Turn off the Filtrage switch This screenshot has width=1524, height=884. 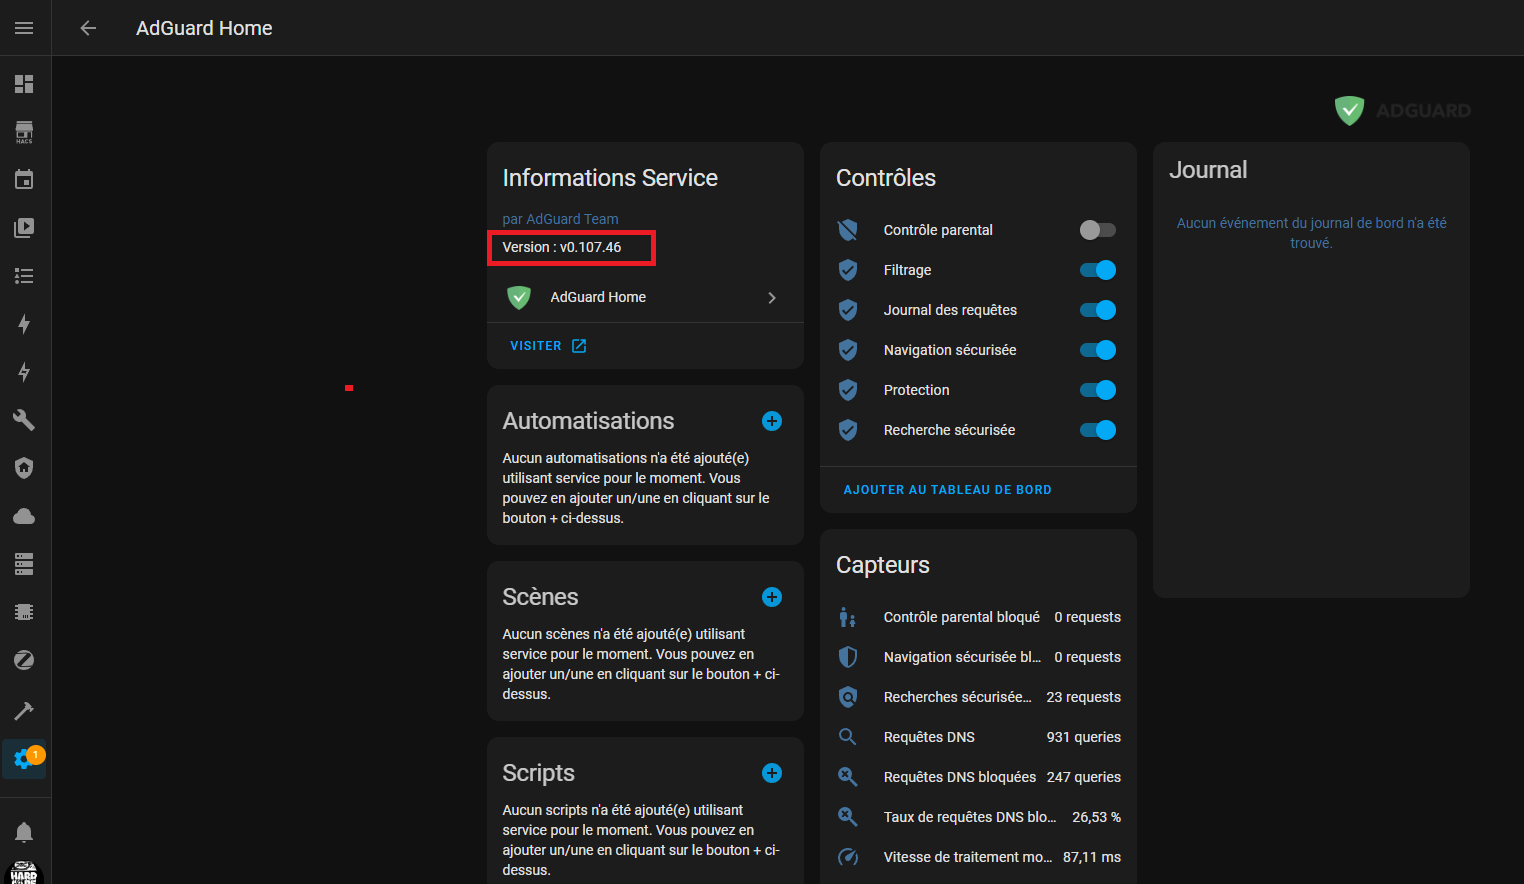pyautogui.click(x=1098, y=270)
